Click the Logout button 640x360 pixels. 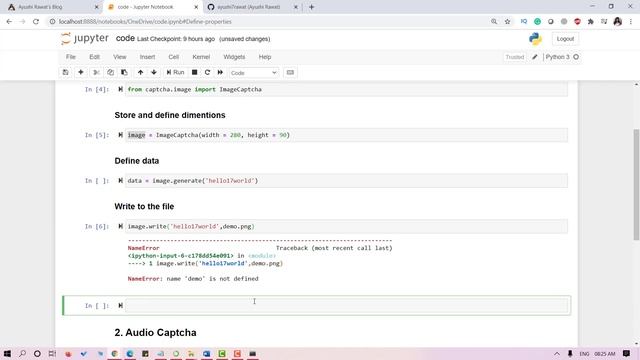pos(565,39)
